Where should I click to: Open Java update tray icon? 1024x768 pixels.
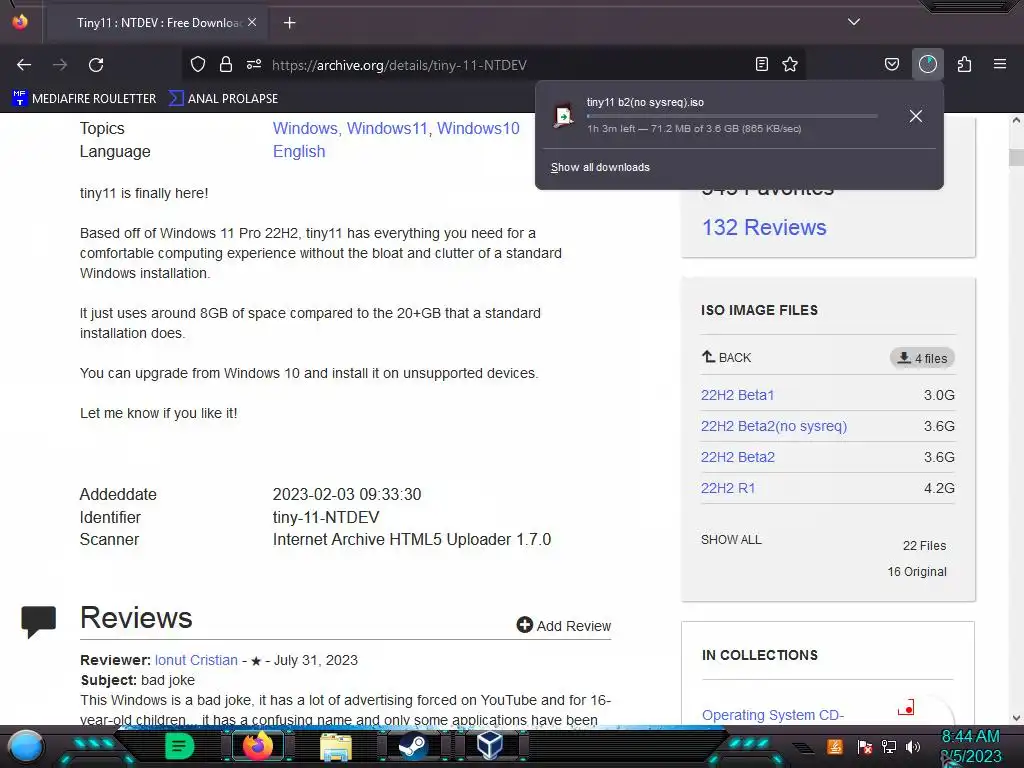click(x=835, y=746)
